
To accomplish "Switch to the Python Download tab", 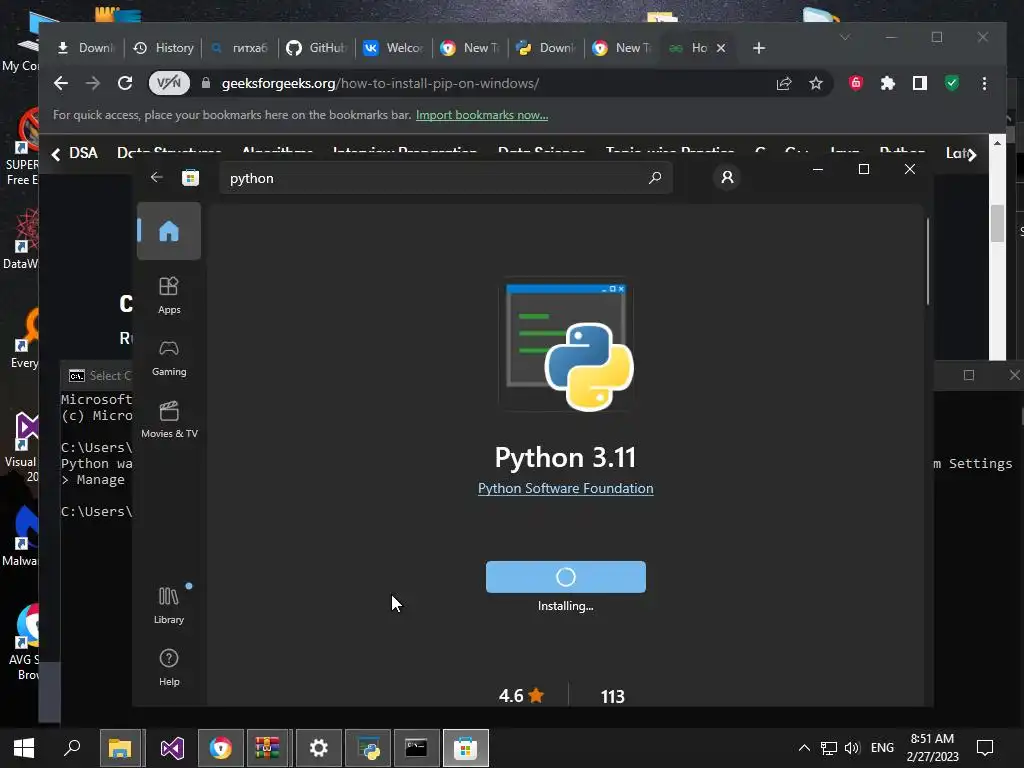I will coord(547,48).
